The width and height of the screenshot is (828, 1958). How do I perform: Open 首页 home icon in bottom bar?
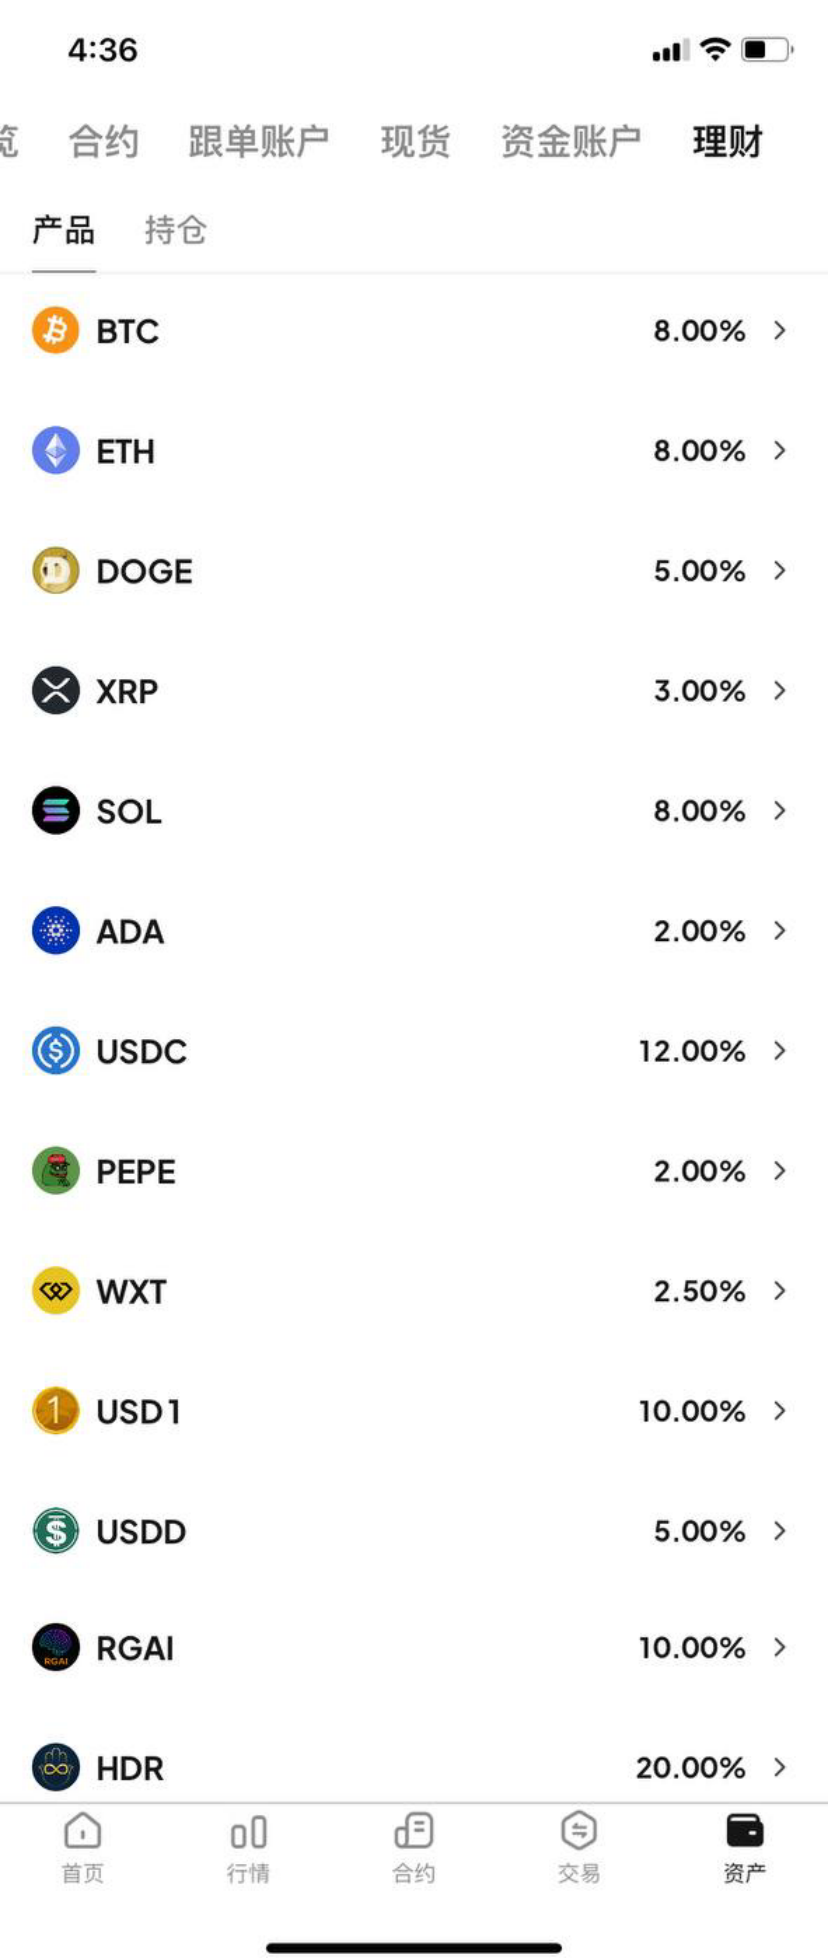point(83,1833)
